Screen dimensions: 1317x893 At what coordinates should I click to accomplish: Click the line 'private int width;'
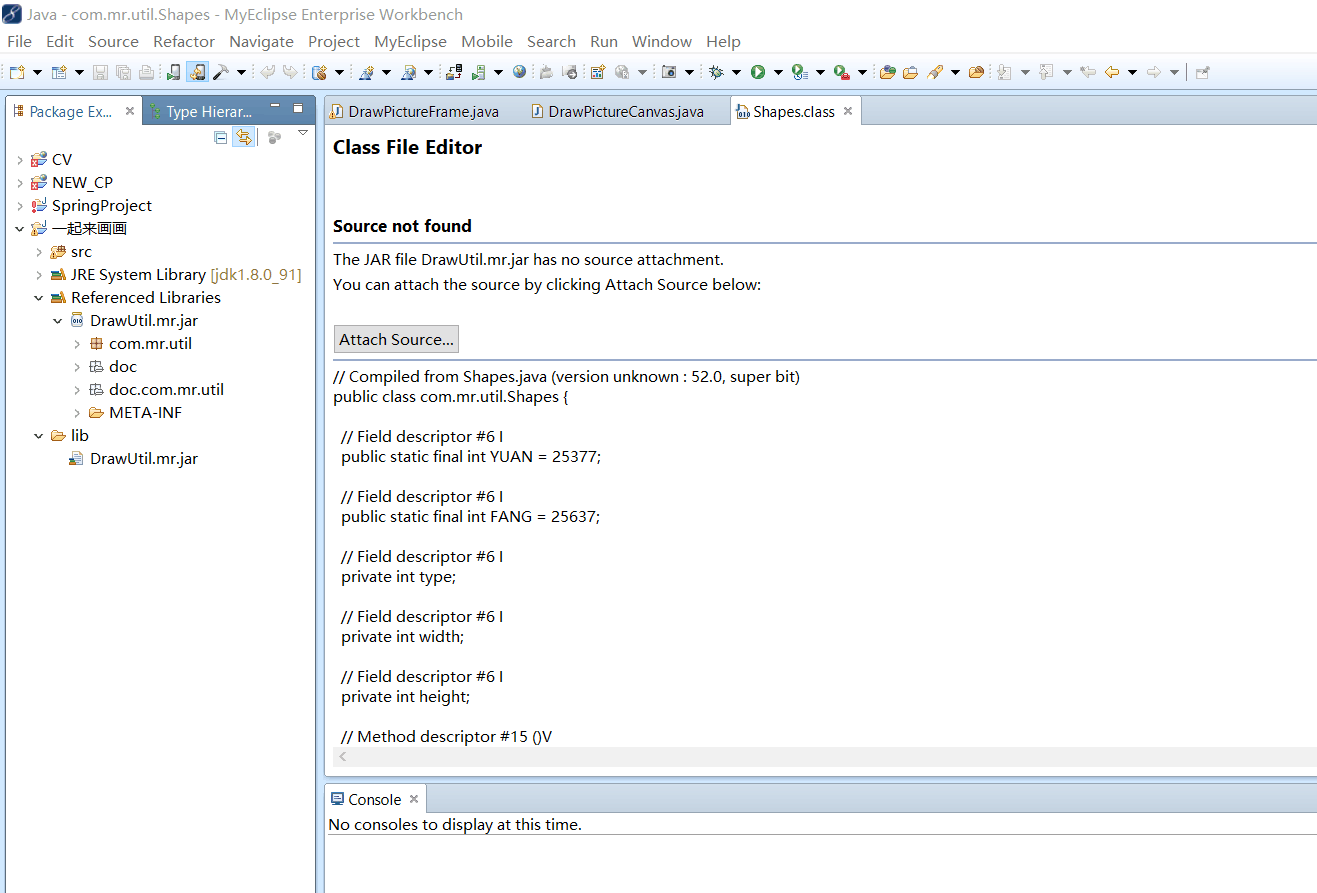(x=402, y=636)
